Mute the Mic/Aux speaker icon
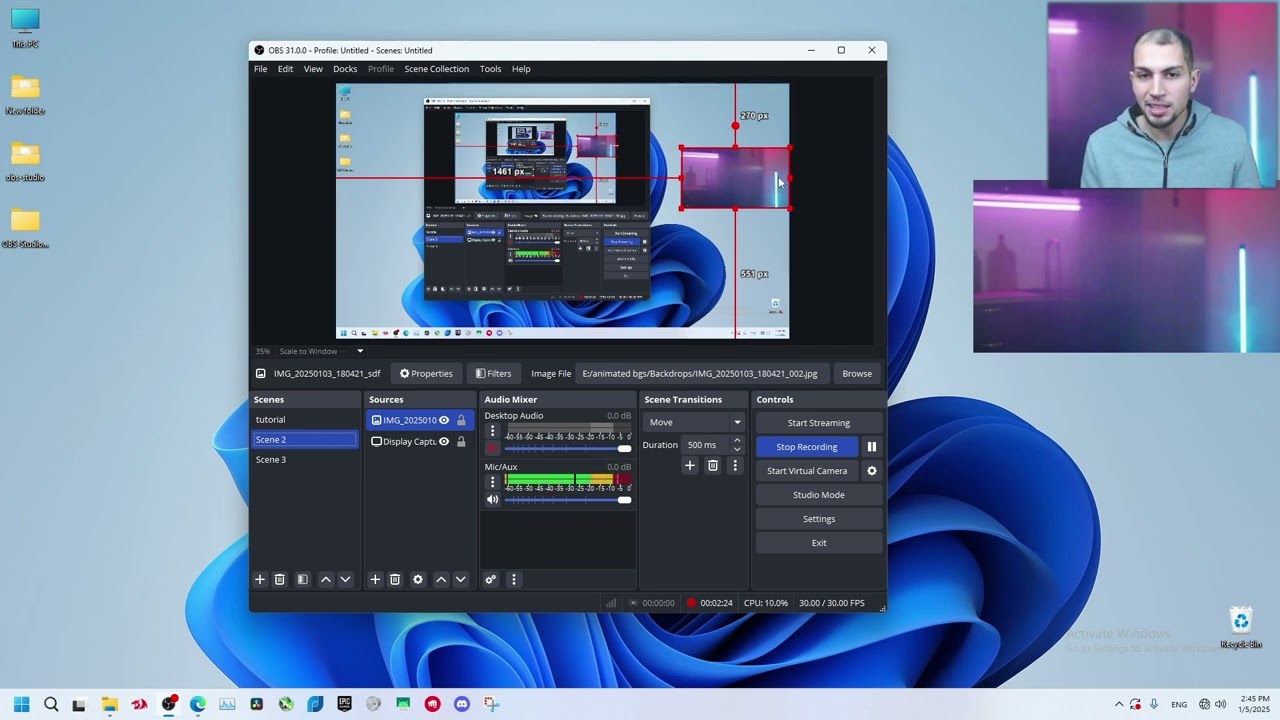 click(x=492, y=499)
